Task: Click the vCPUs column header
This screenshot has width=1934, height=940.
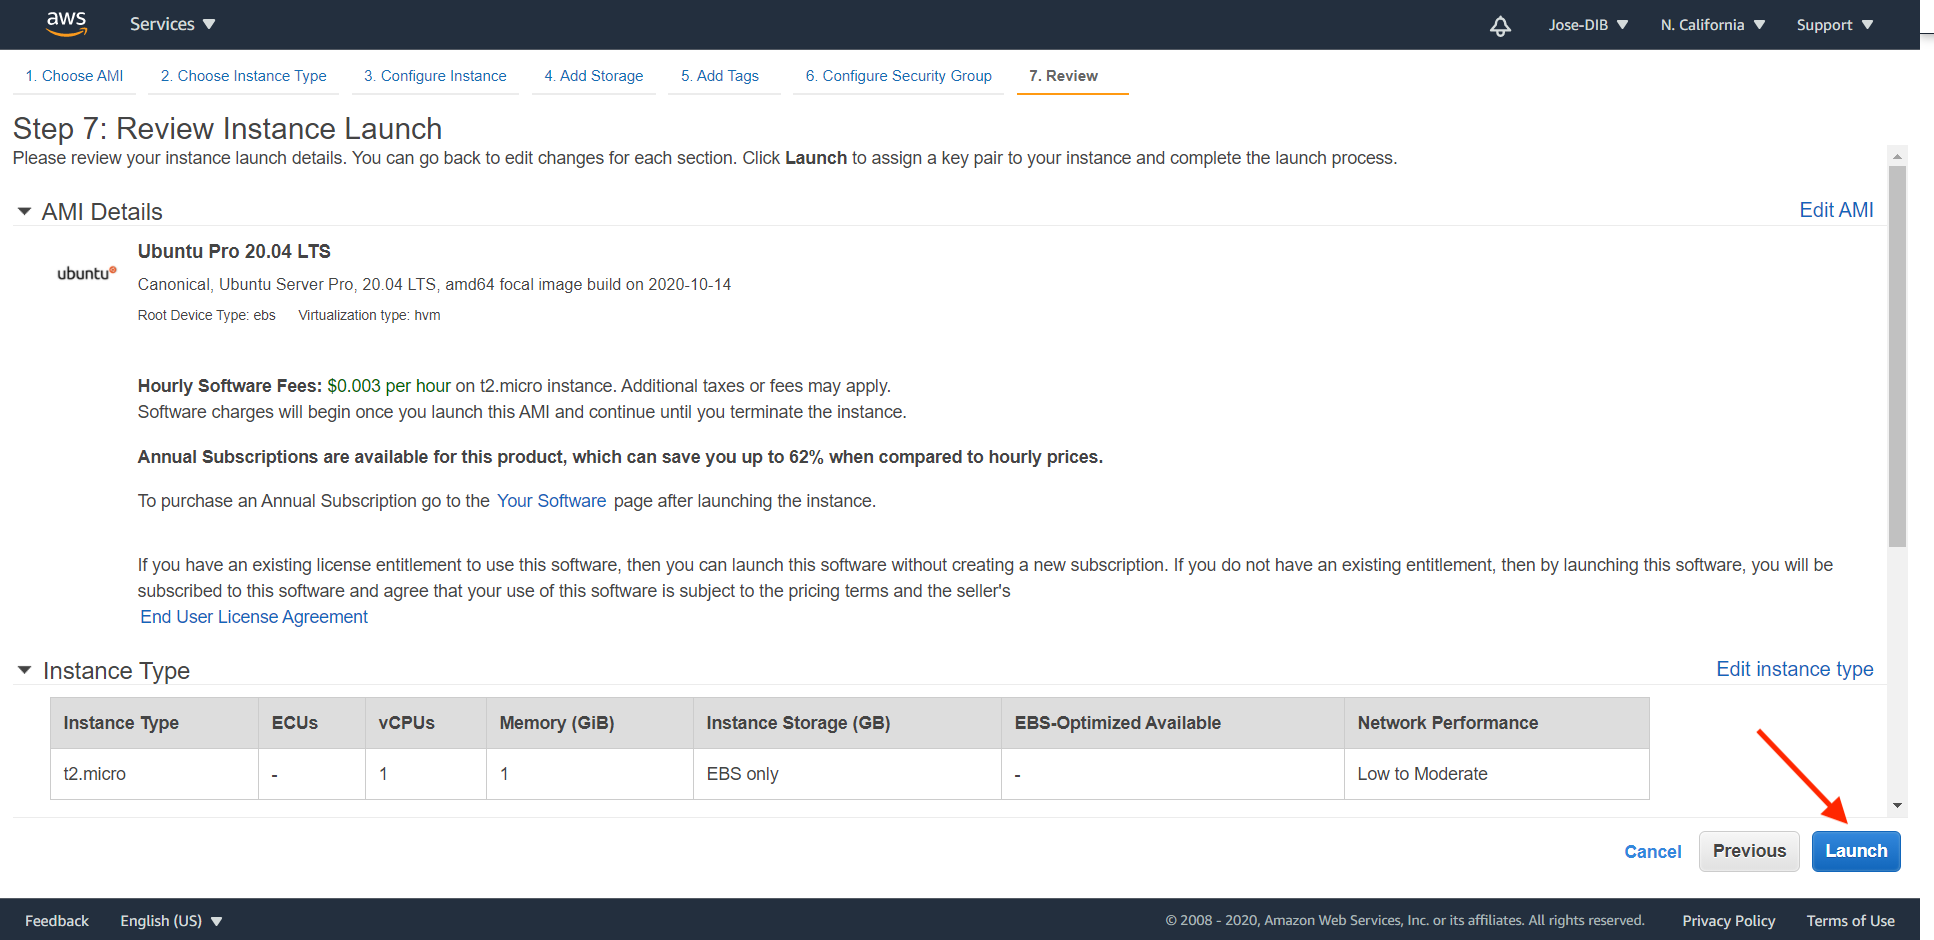Action: 425,723
